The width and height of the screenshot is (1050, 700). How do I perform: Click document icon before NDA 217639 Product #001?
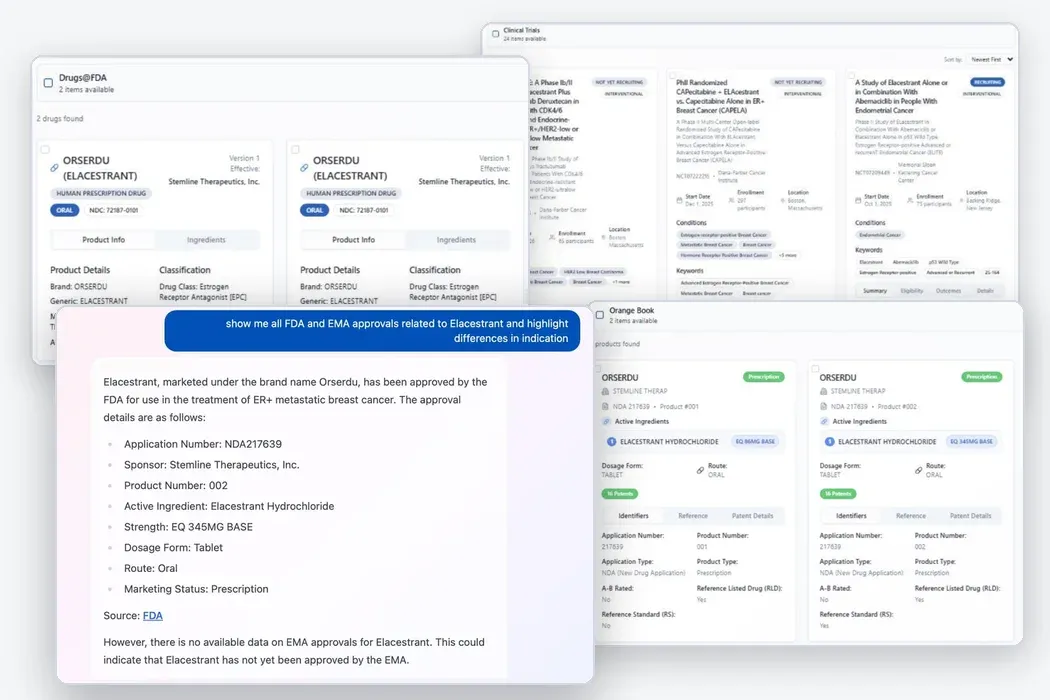(x=605, y=407)
